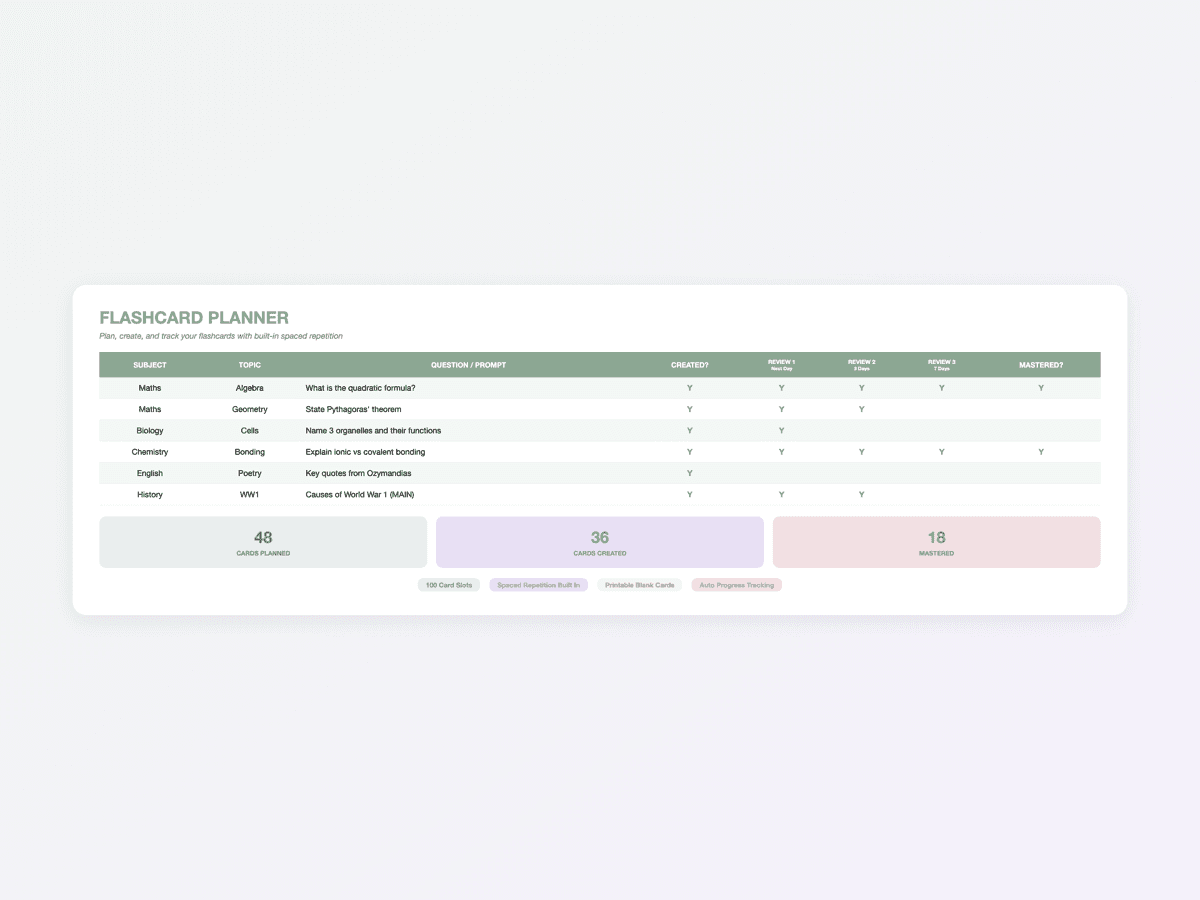
Task: Click "Causes of World War 1 (MAIN)" prompt
Action: click(359, 495)
